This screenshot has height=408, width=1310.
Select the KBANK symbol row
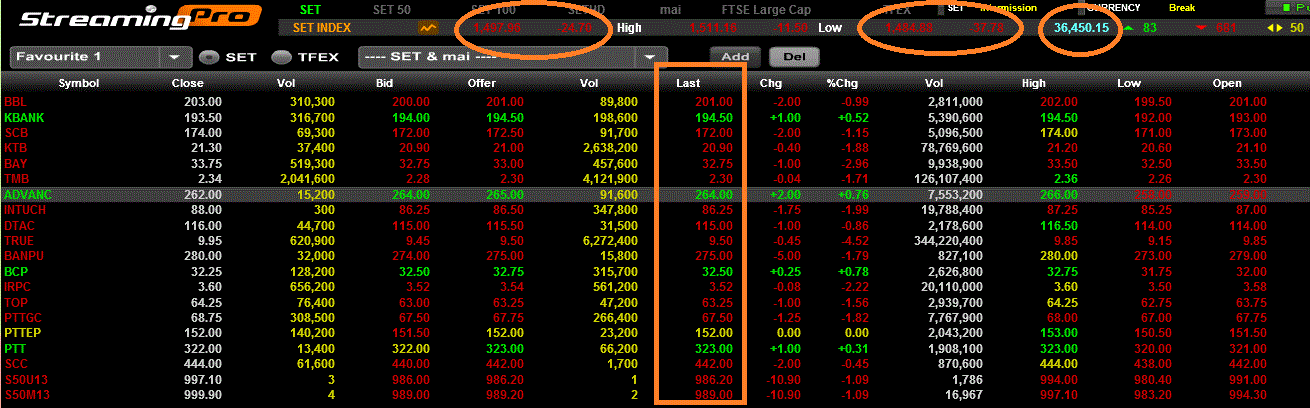655,117
